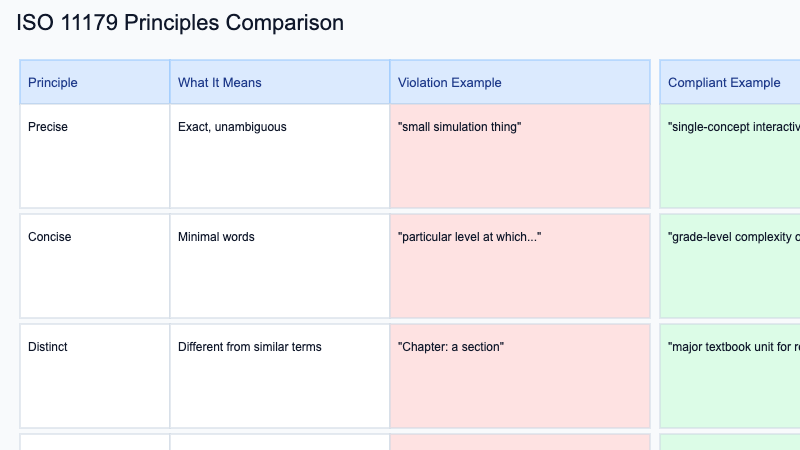
Task: Click the "particular level at which..." cell
Action: 520,266
